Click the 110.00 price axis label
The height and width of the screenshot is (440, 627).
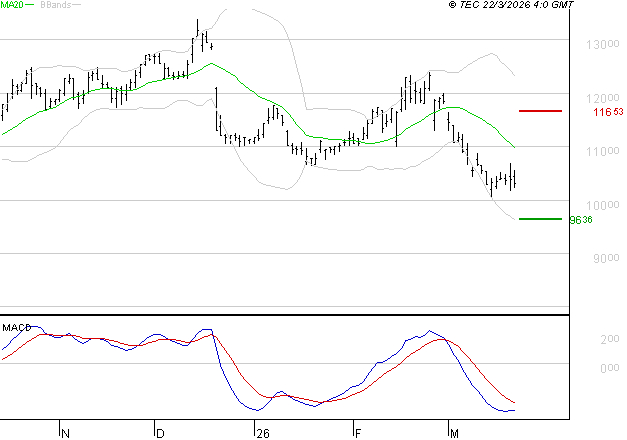coord(603,151)
